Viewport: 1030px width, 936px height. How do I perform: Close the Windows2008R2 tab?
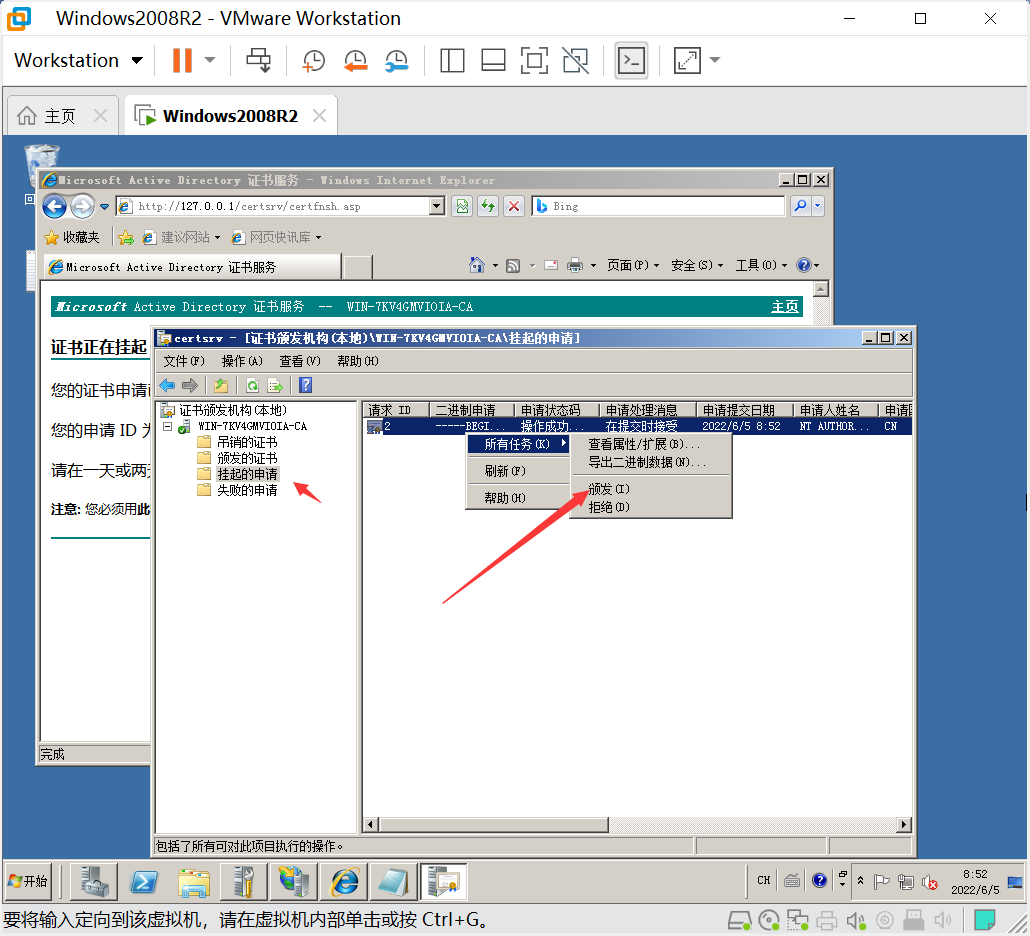[x=319, y=116]
